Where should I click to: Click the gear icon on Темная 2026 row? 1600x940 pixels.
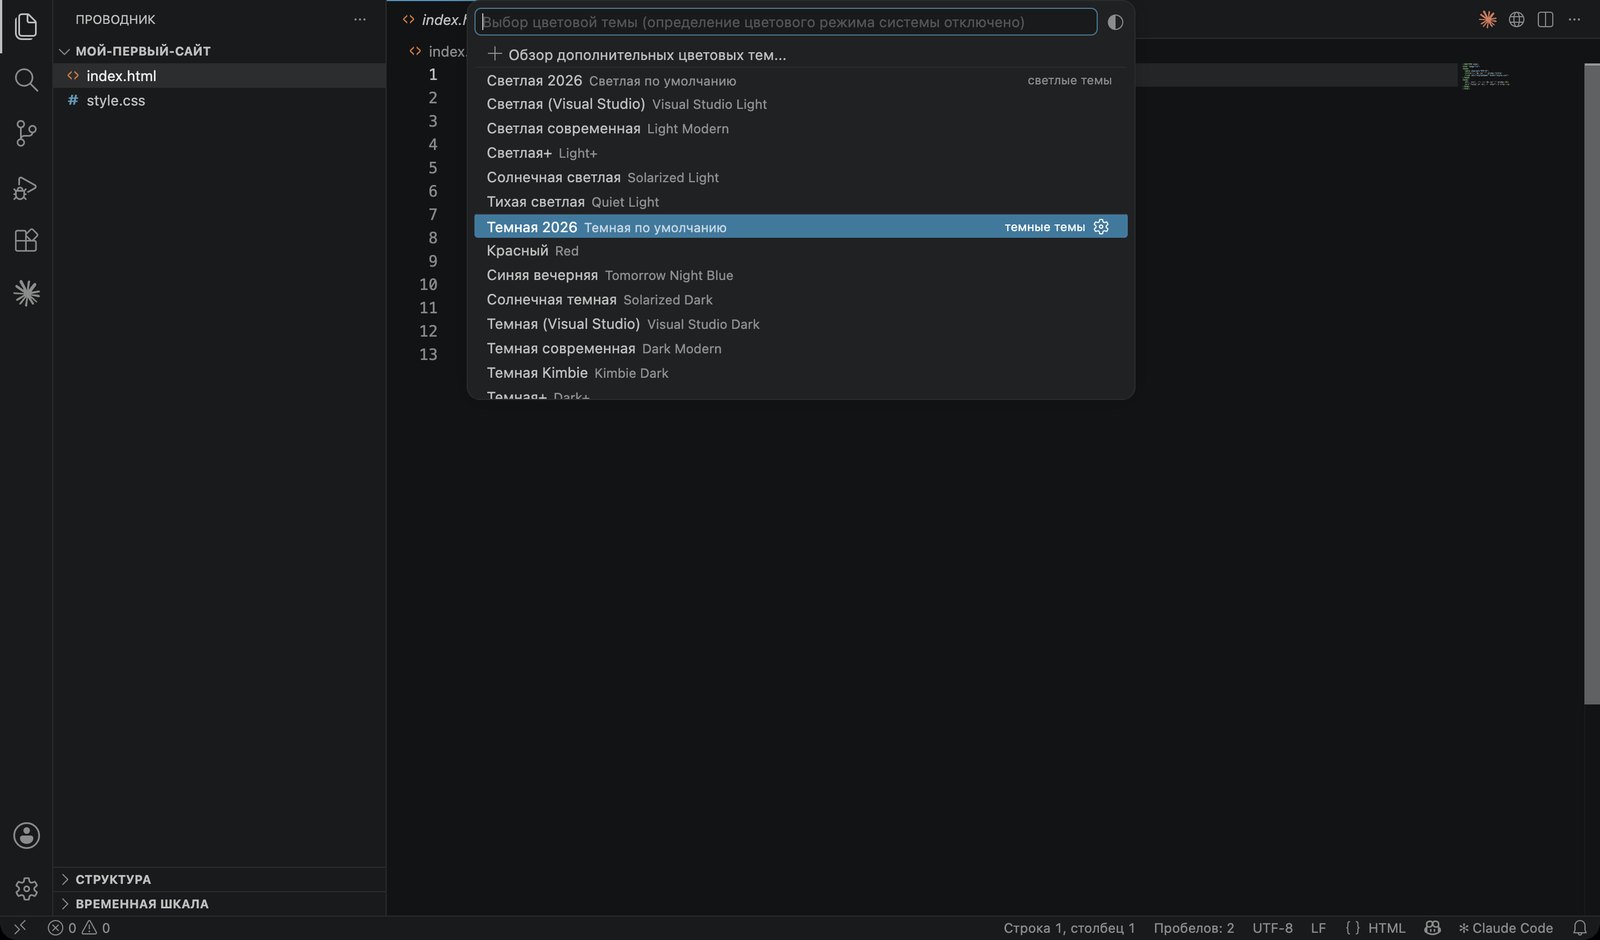pyautogui.click(x=1101, y=227)
